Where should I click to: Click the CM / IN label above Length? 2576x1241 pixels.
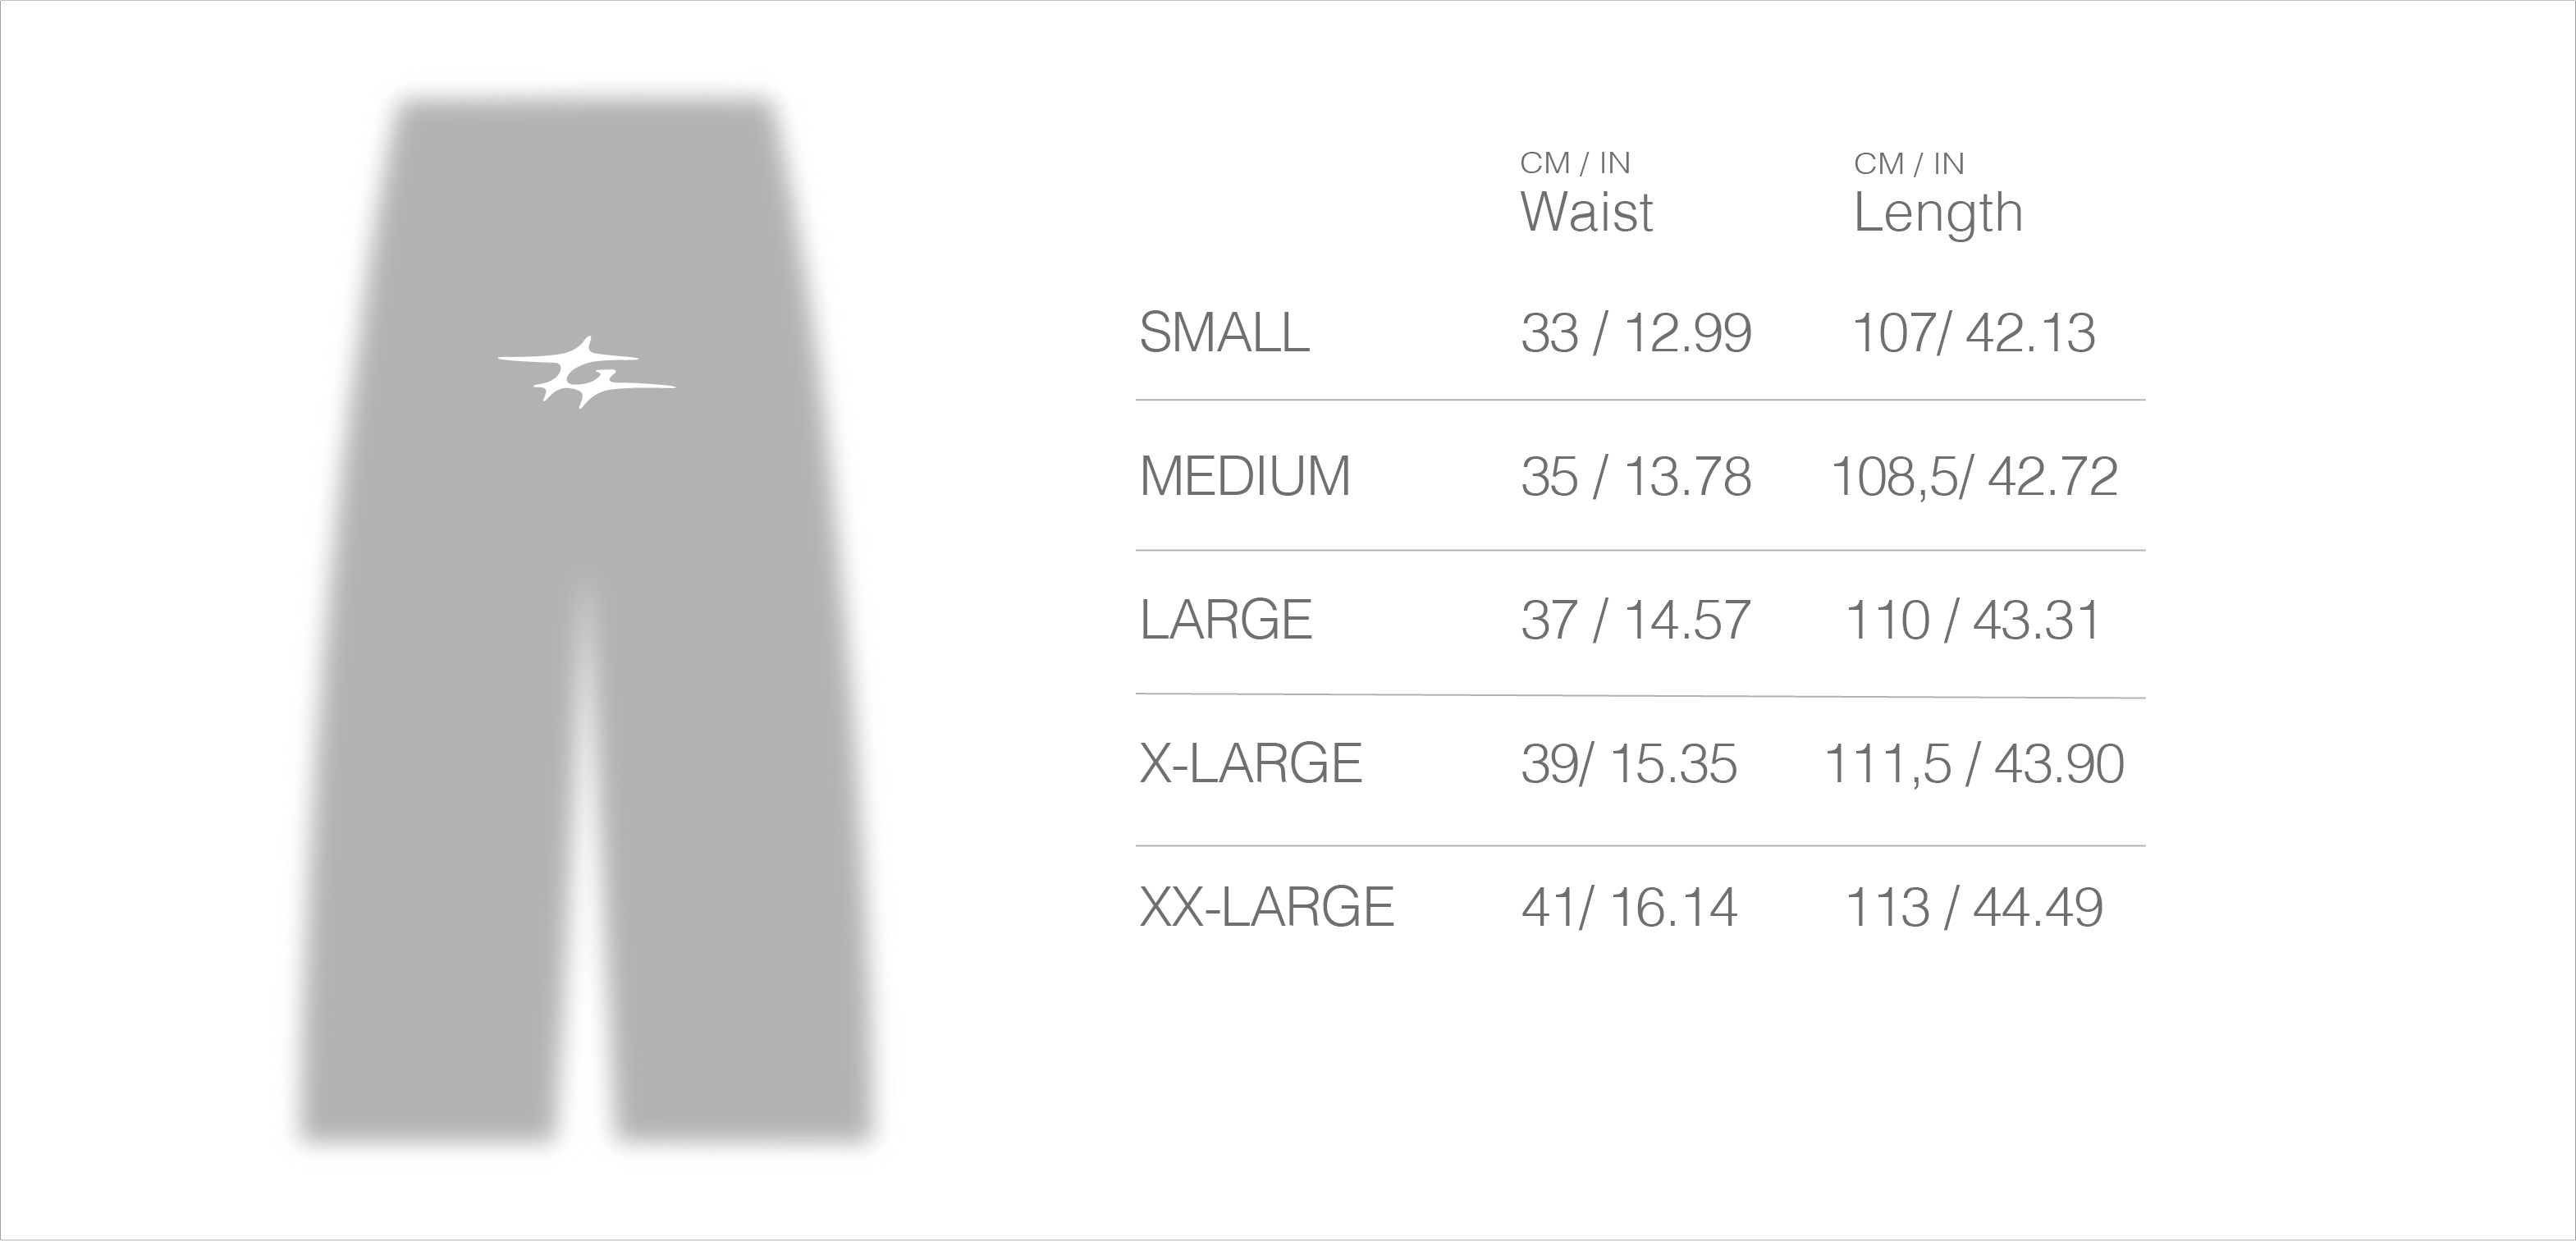coord(1909,163)
